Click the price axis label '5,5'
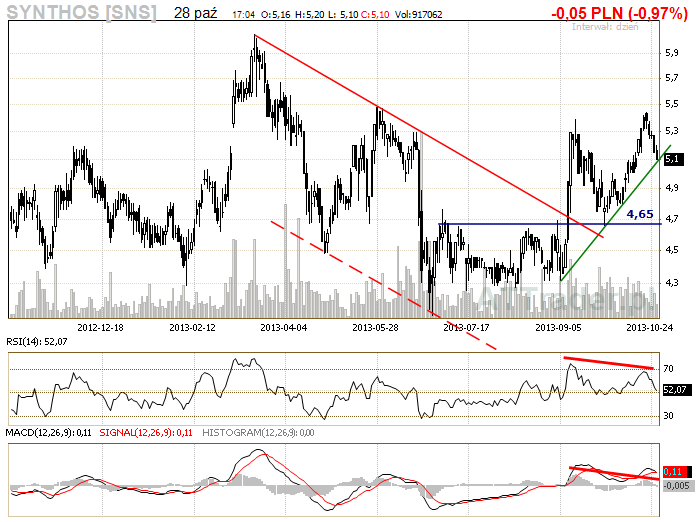700x522 pixels. 671,104
